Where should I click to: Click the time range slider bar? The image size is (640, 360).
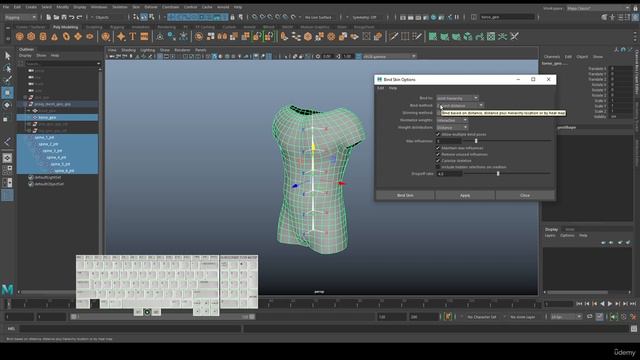pyautogui.click(x=162, y=317)
